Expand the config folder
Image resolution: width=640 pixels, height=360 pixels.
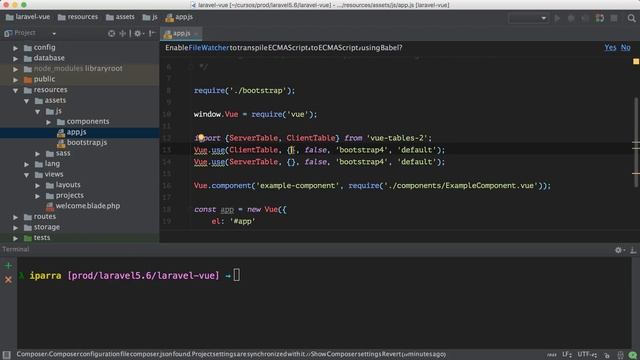pos(16,48)
